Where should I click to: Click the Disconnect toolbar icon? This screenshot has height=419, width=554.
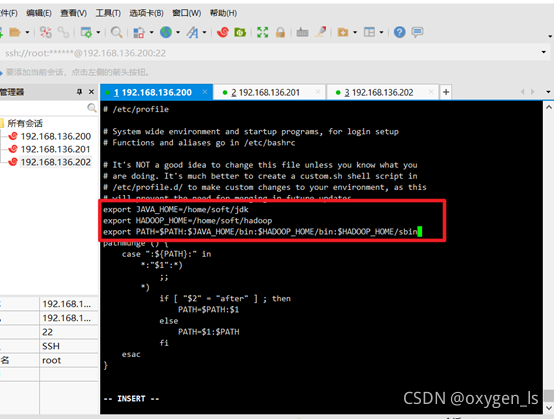tap(45, 33)
